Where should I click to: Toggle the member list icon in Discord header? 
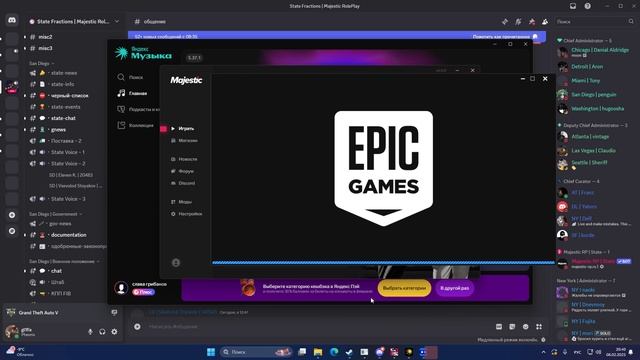(x=545, y=22)
